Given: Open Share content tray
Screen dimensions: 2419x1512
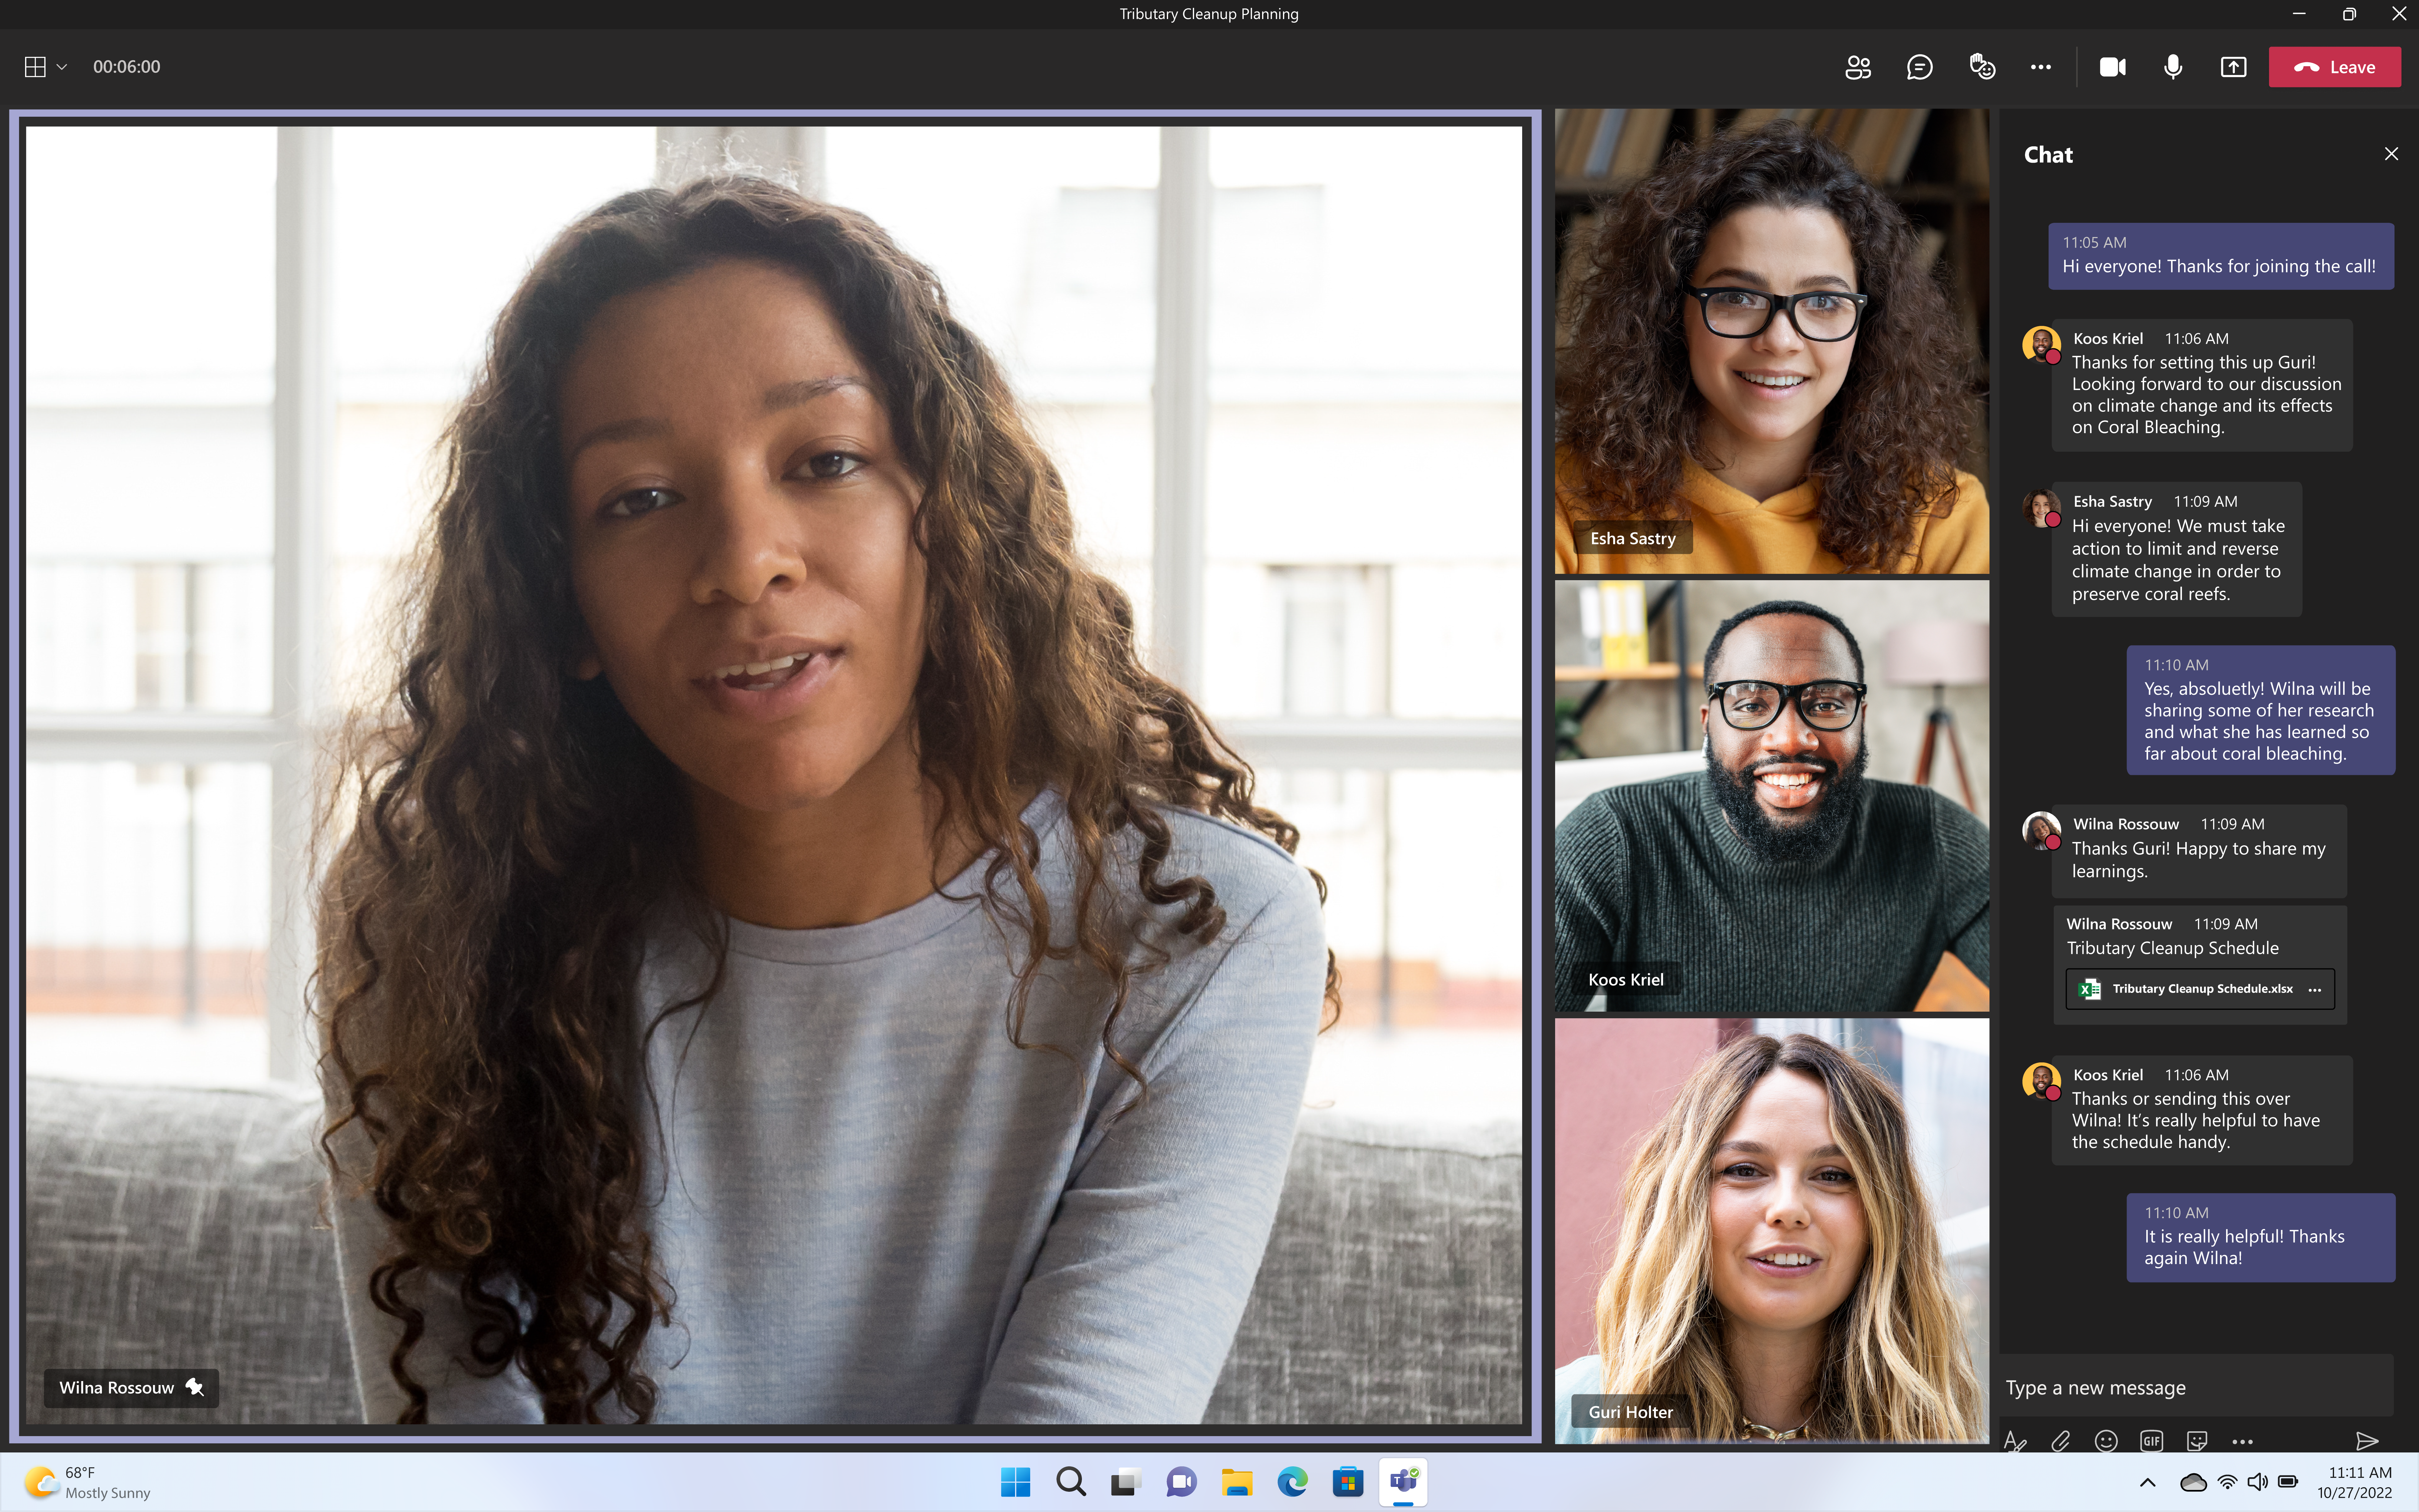Looking at the screenshot, I should (x=2233, y=67).
